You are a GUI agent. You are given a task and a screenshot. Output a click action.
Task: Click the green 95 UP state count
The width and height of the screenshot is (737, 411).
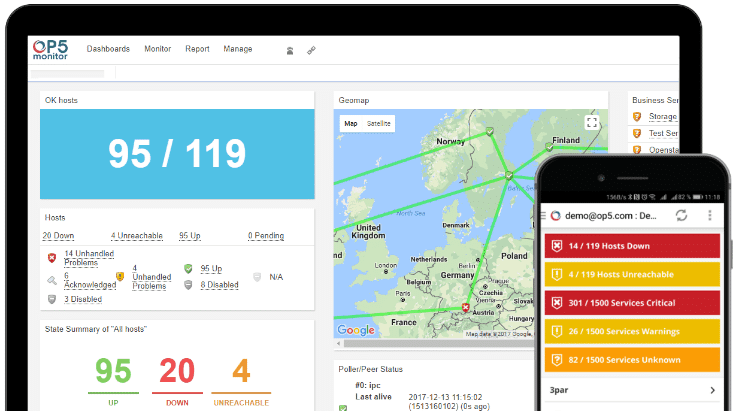point(113,371)
